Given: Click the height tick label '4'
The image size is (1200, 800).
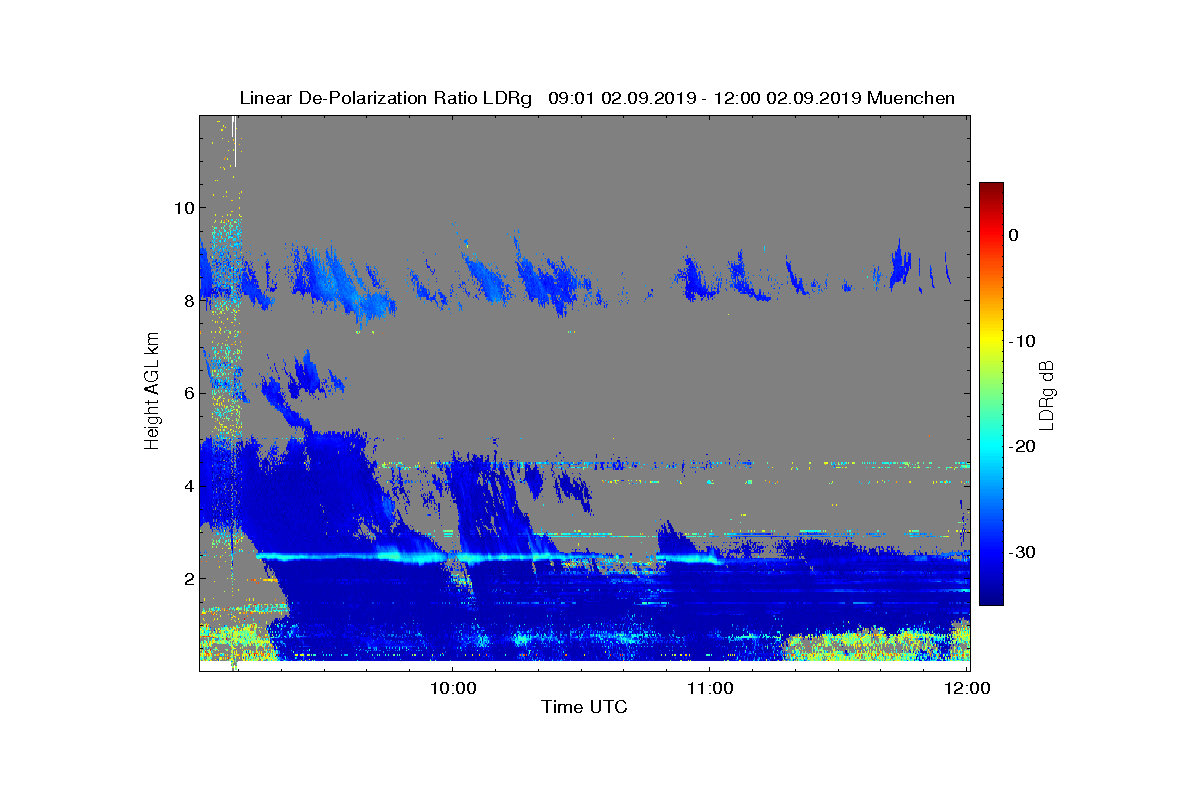Looking at the screenshot, I should [187, 486].
